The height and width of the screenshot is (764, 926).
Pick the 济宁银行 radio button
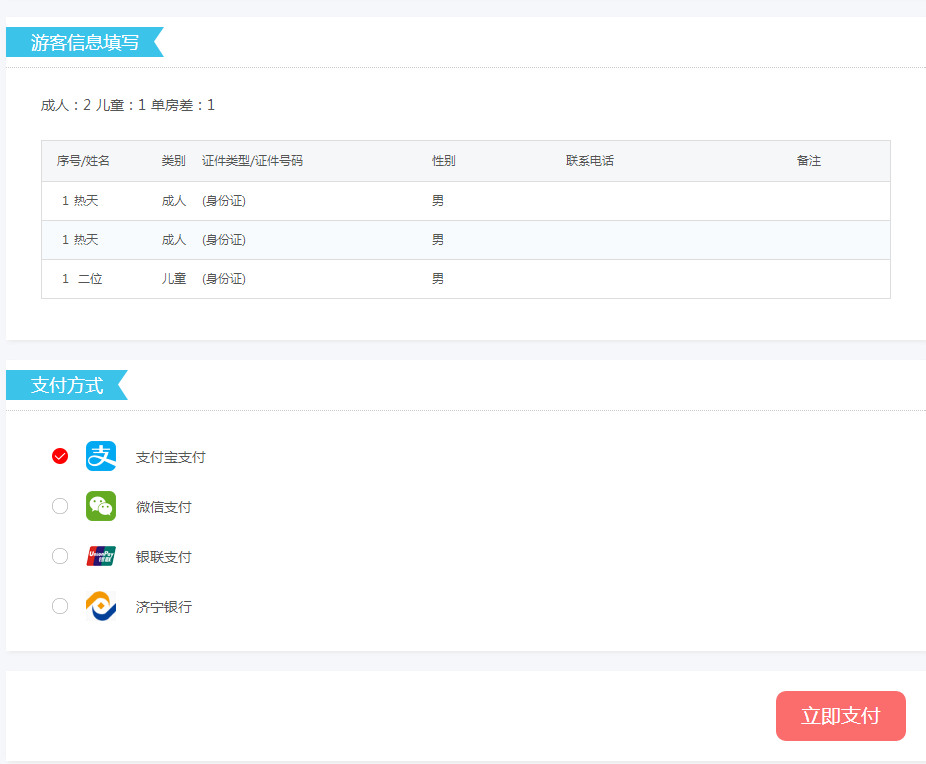coord(60,606)
